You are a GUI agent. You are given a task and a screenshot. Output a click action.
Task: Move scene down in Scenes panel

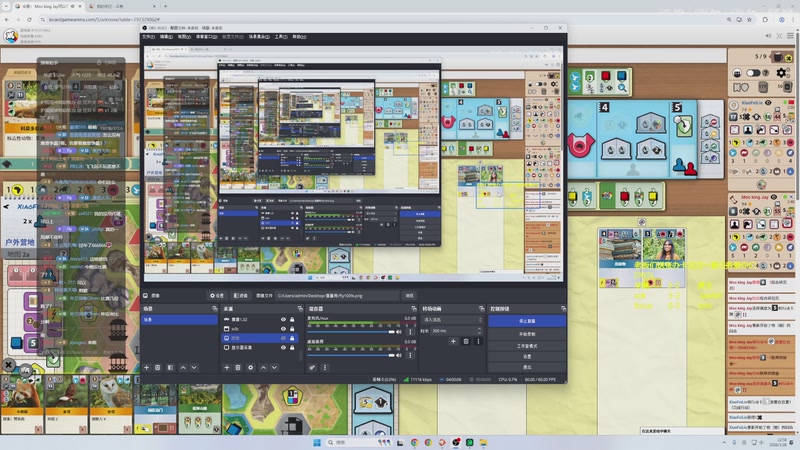click(x=194, y=367)
